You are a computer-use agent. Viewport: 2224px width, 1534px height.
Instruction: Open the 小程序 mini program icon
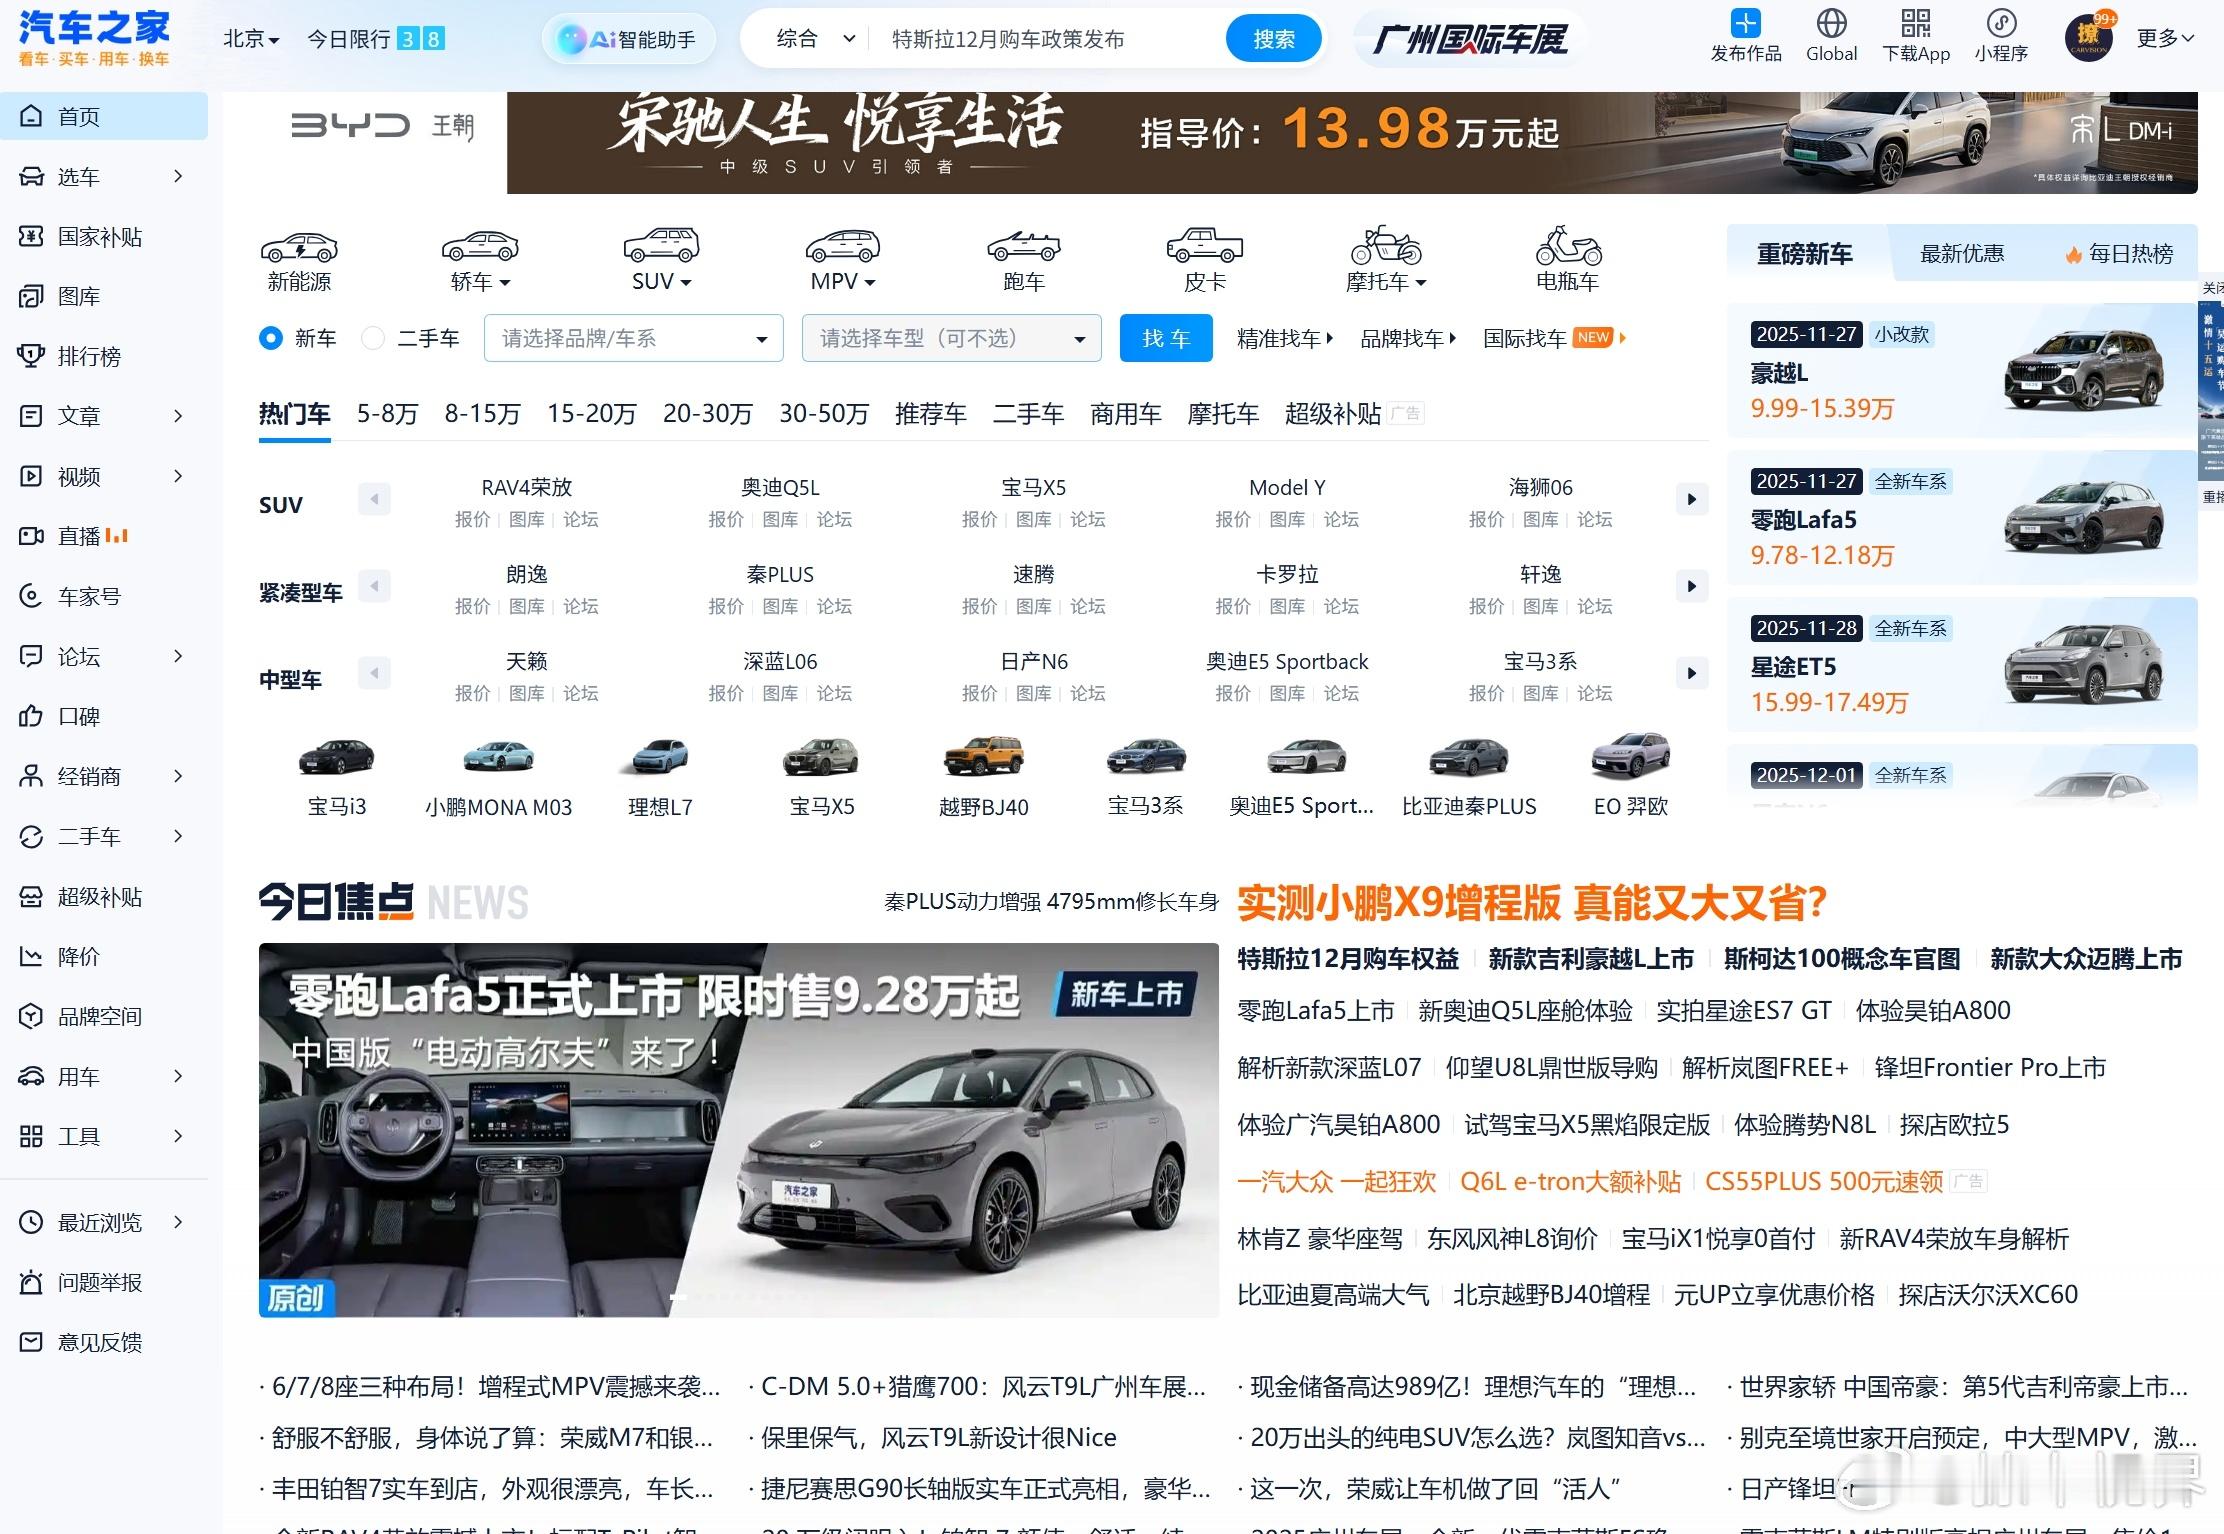pos(2001,23)
